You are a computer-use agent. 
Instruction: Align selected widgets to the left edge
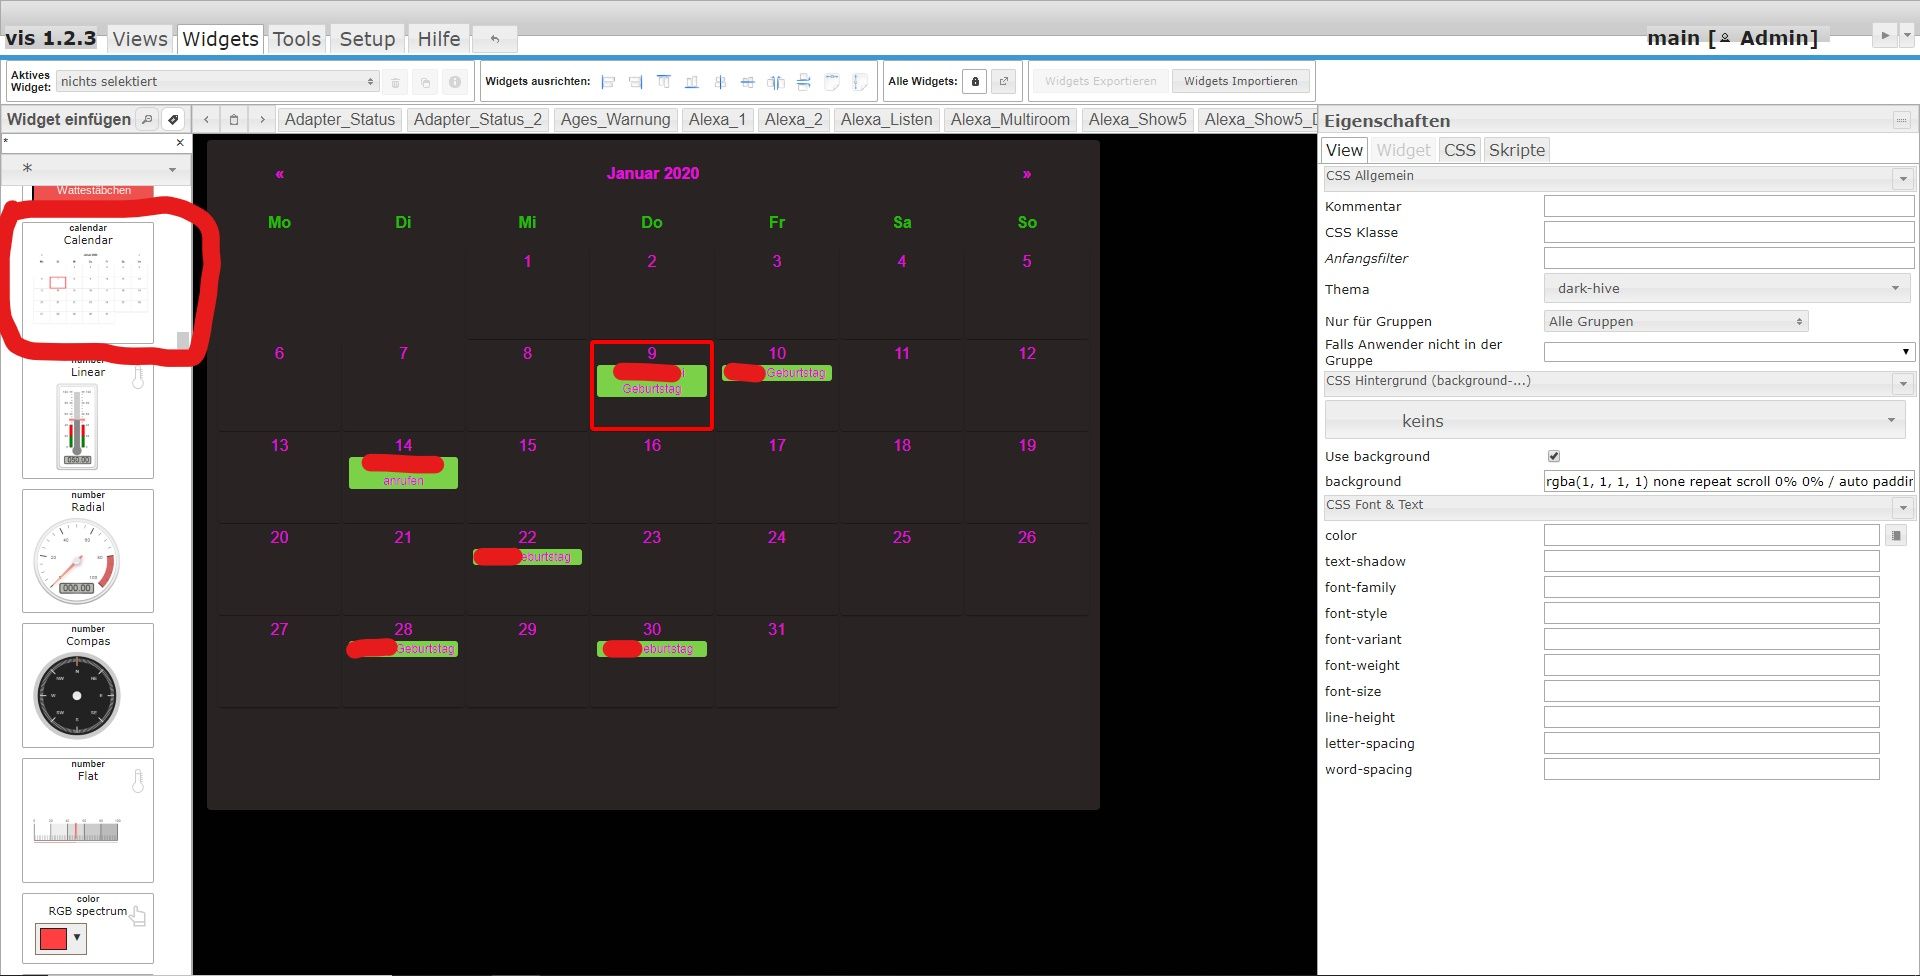608,82
